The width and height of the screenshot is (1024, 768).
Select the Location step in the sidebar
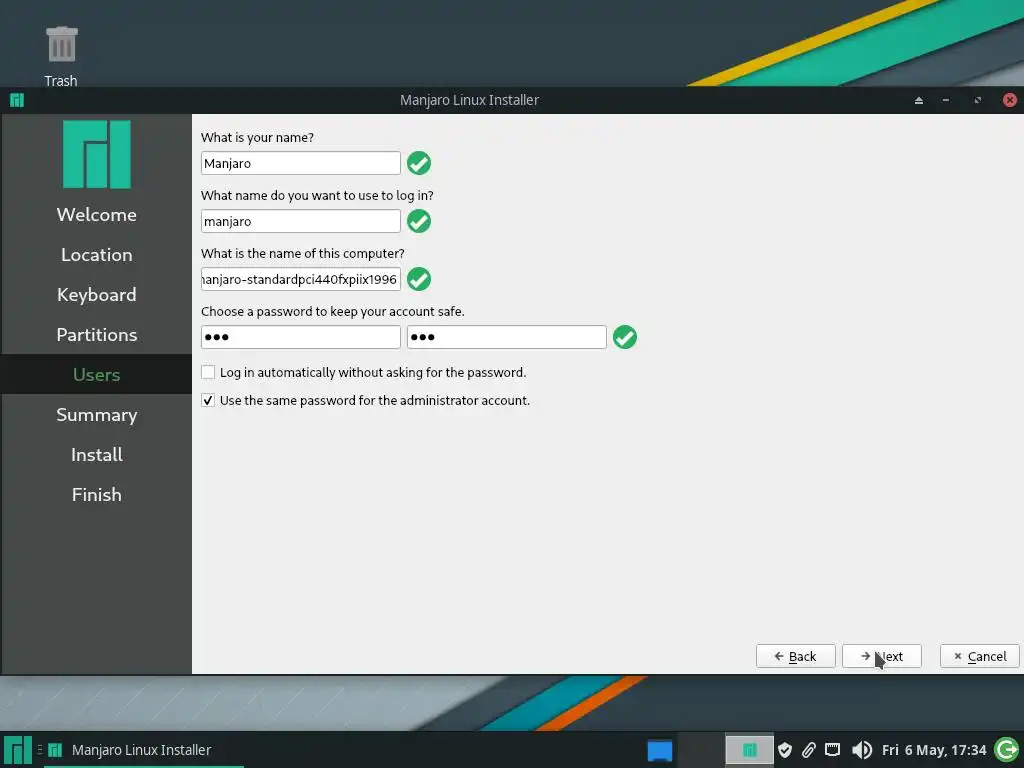pos(97,255)
